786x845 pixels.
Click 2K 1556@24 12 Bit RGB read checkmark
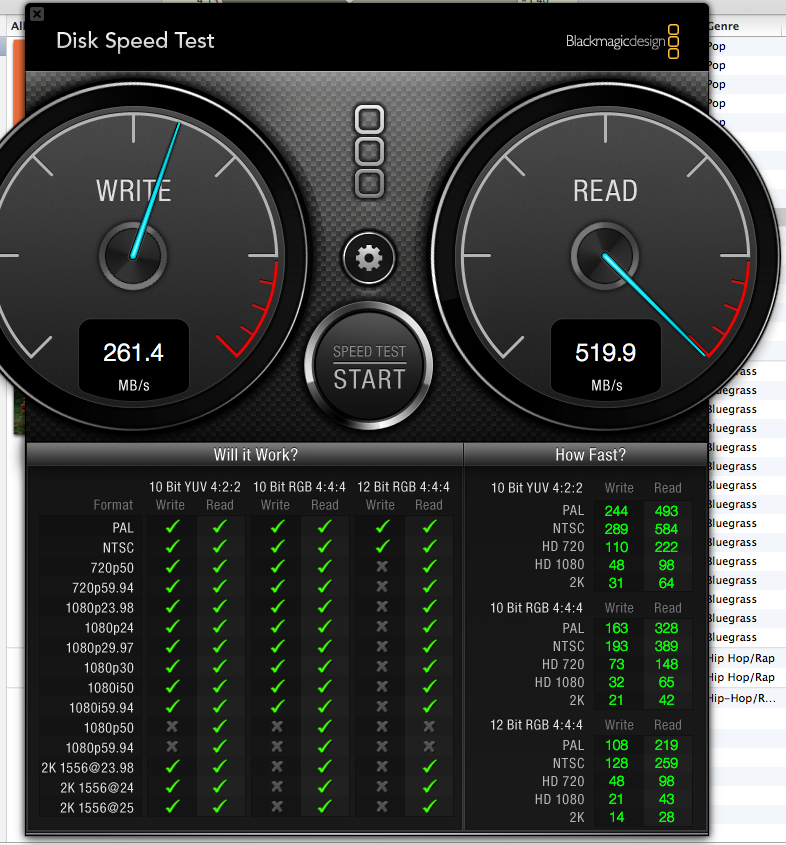click(x=429, y=786)
